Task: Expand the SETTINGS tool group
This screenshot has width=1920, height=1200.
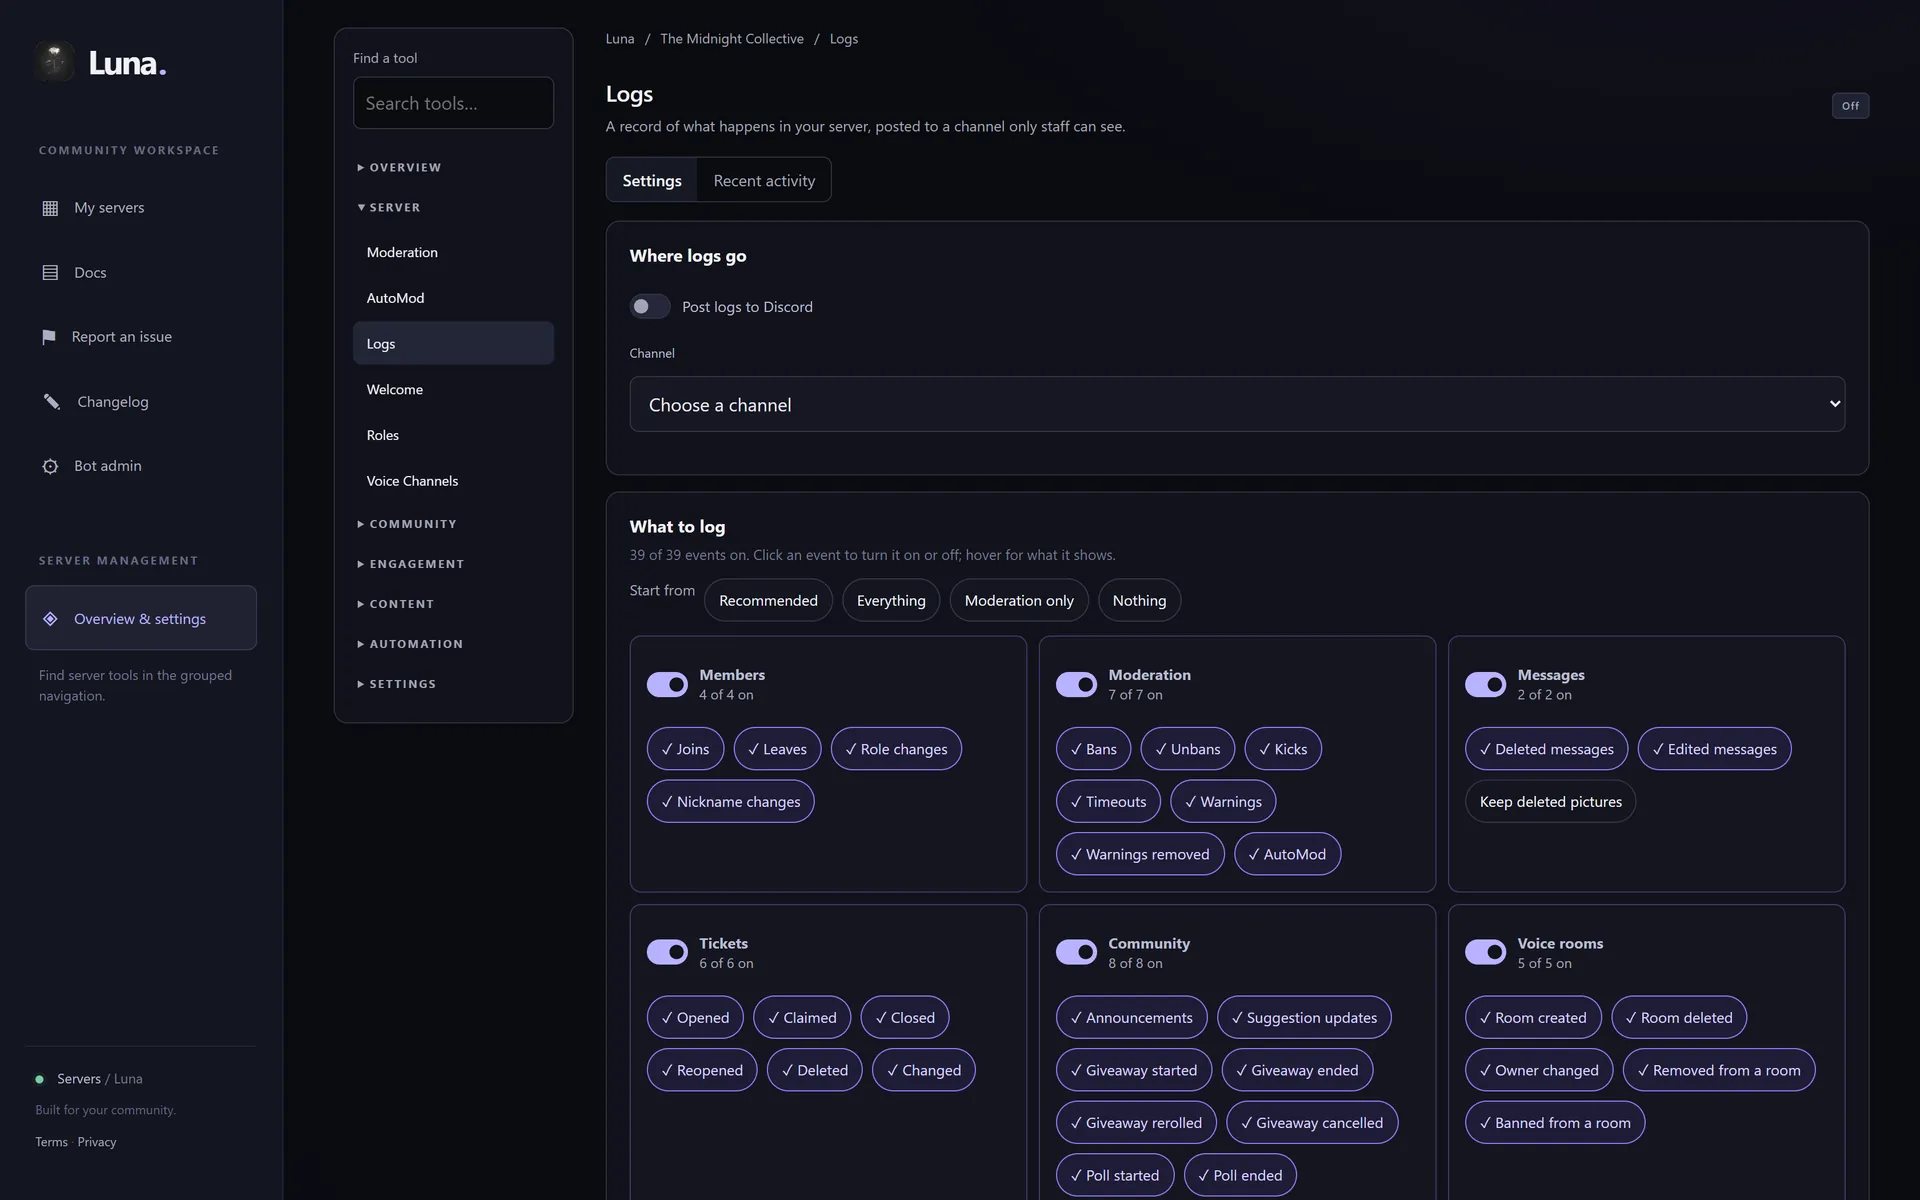Action: [x=397, y=684]
